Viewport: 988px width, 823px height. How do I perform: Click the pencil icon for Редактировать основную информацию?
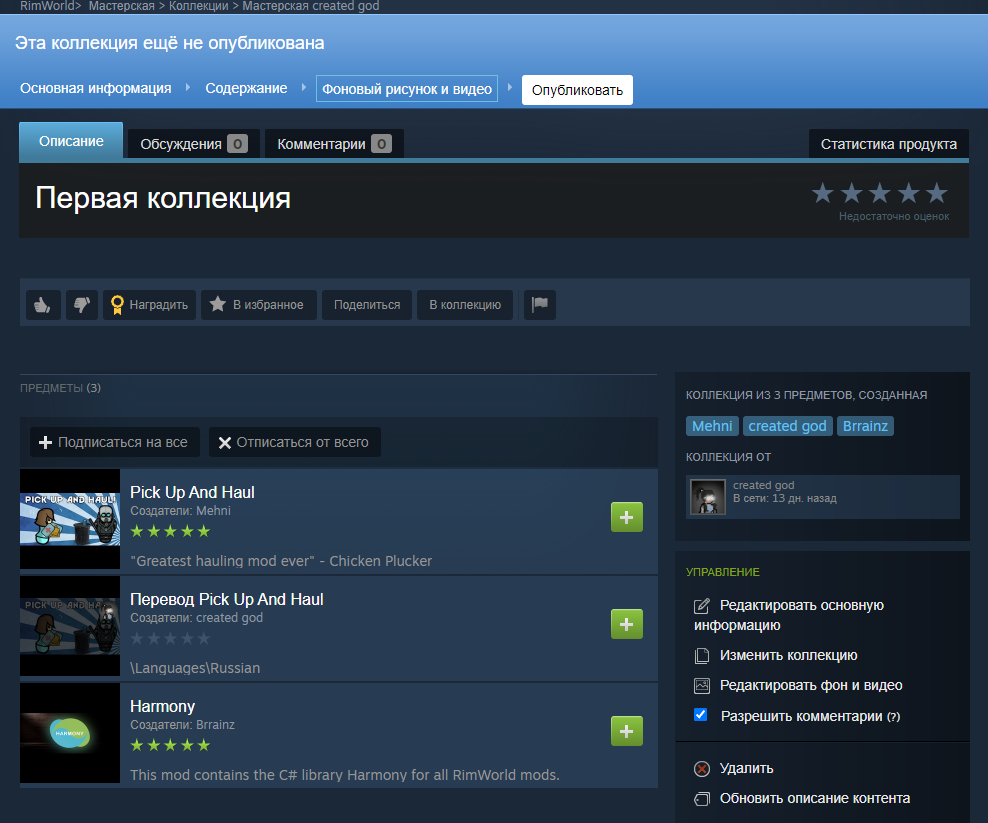click(x=701, y=606)
